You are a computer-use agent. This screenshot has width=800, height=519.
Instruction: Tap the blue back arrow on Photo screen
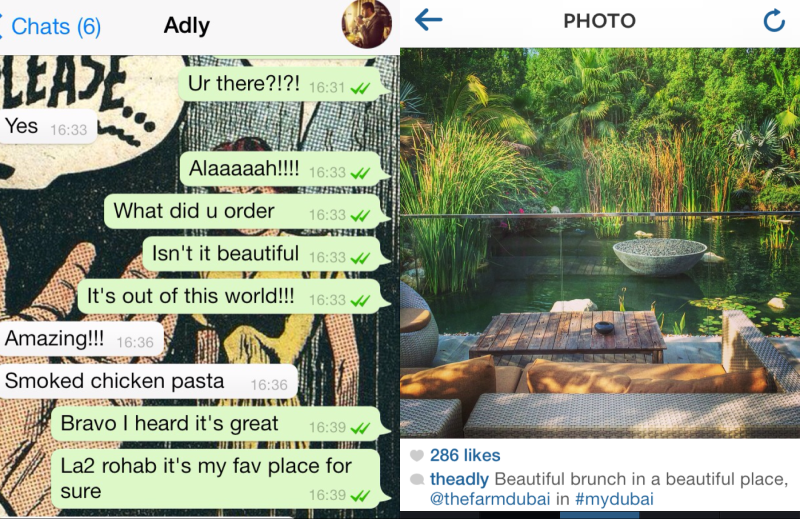[429, 20]
